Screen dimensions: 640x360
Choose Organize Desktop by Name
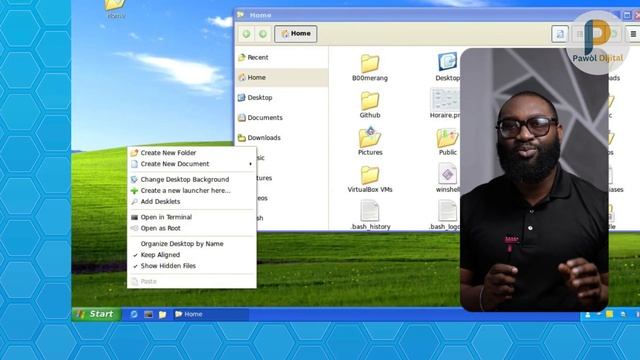pyautogui.click(x=191, y=244)
